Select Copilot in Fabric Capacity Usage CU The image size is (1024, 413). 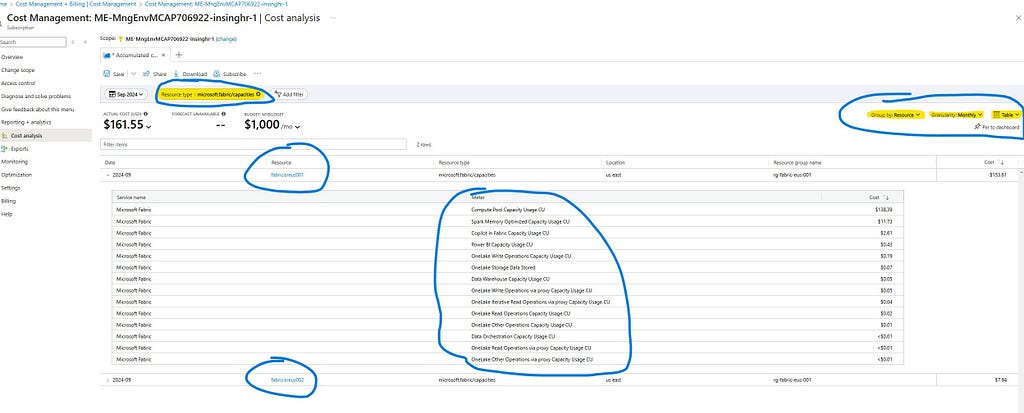(507, 233)
